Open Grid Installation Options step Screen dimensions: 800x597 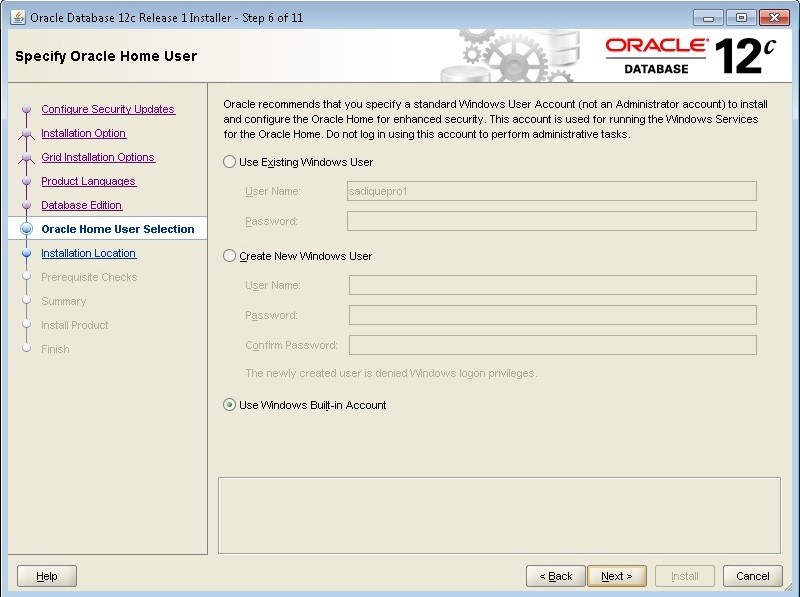tap(98, 157)
